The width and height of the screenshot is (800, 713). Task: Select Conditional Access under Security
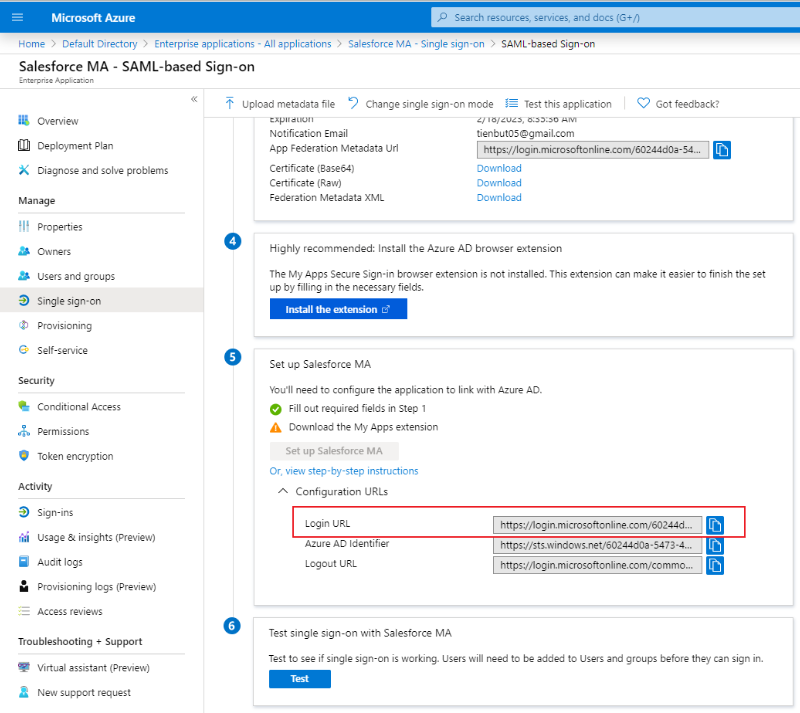[x=78, y=407]
